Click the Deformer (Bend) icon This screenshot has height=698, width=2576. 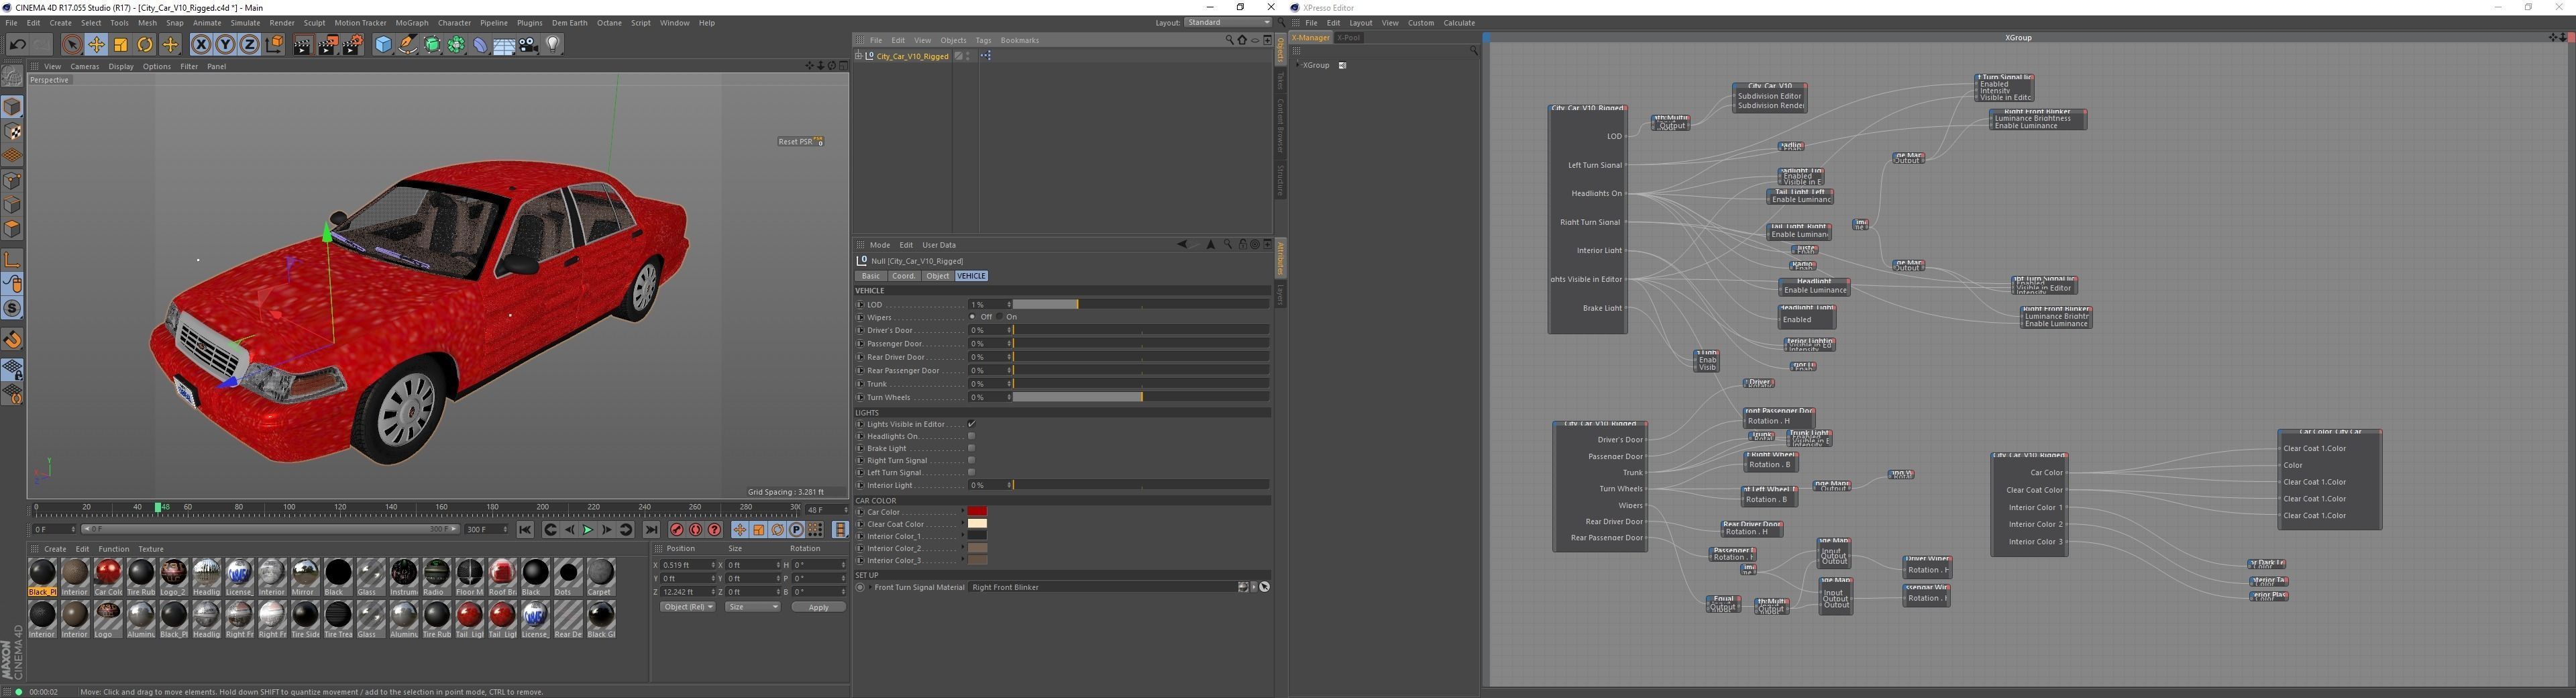pyautogui.click(x=480, y=44)
